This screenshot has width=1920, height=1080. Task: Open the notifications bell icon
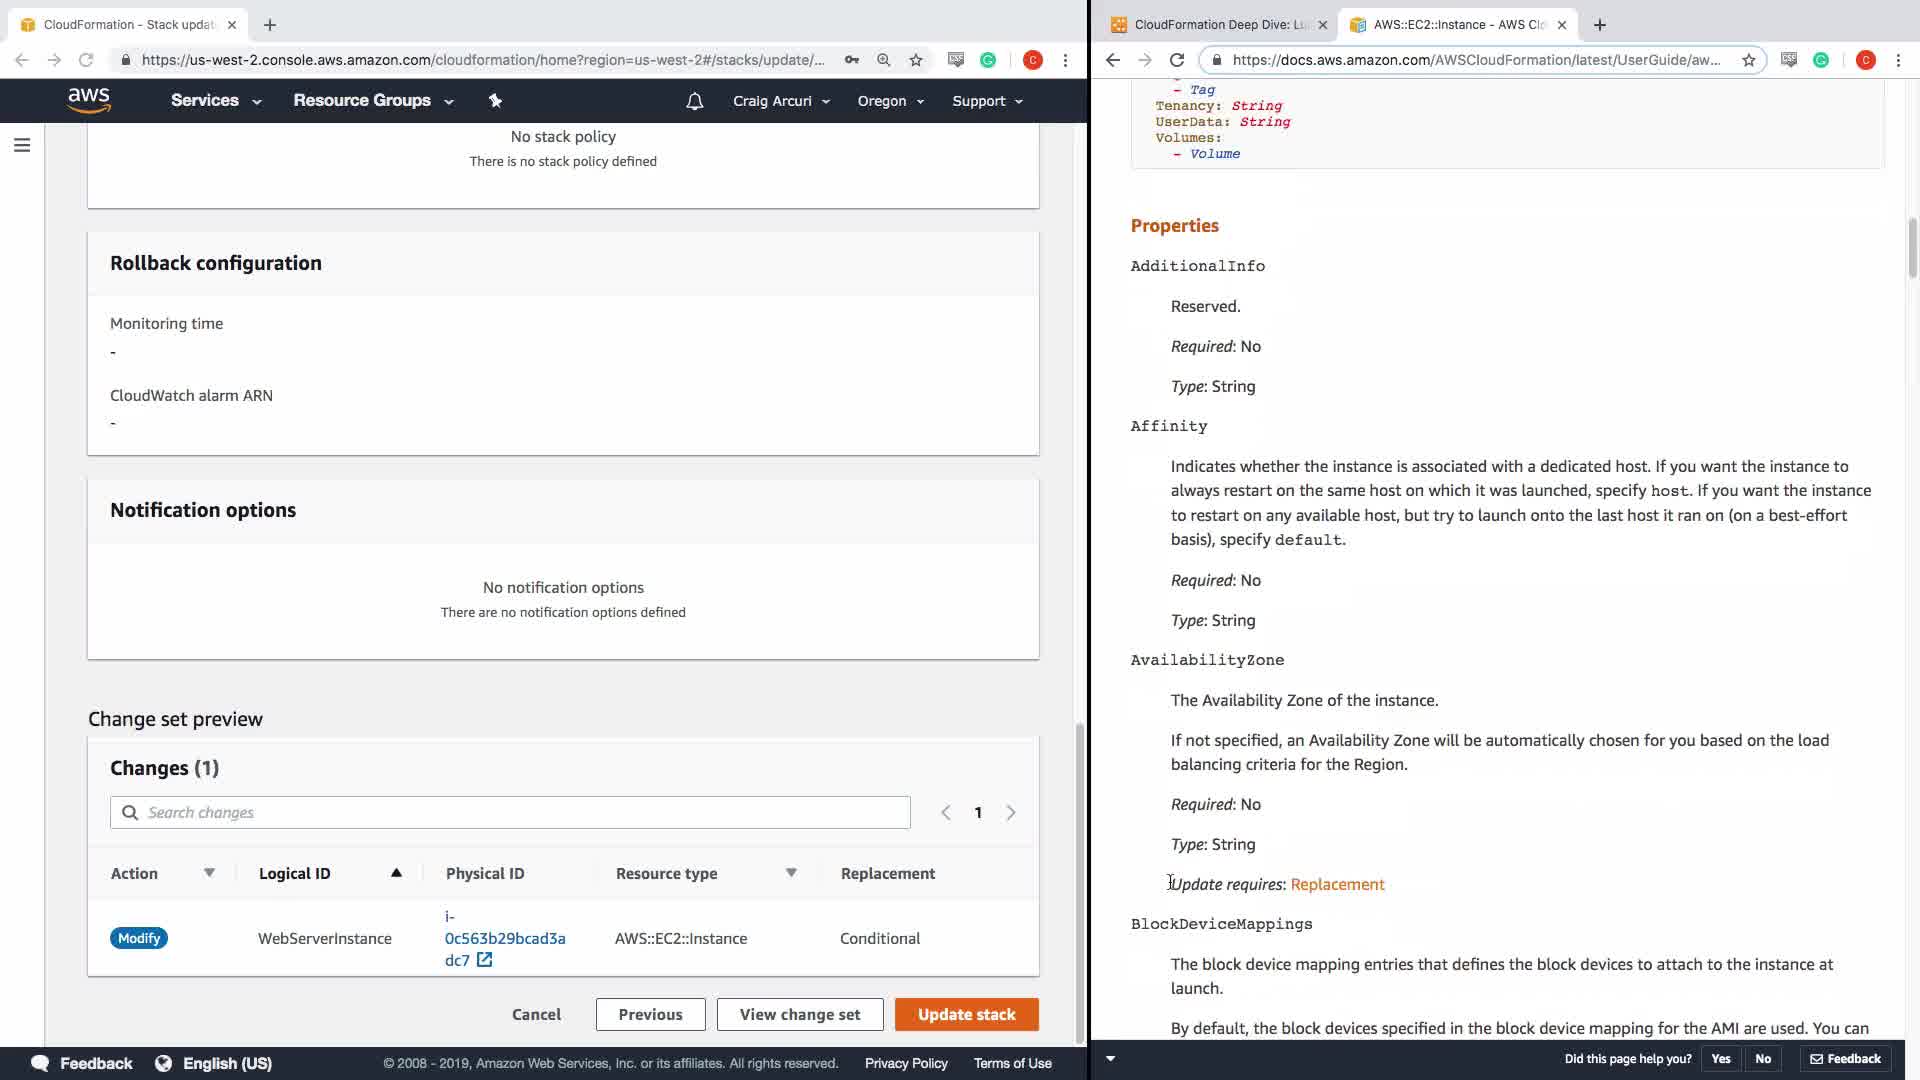coord(695,101)
